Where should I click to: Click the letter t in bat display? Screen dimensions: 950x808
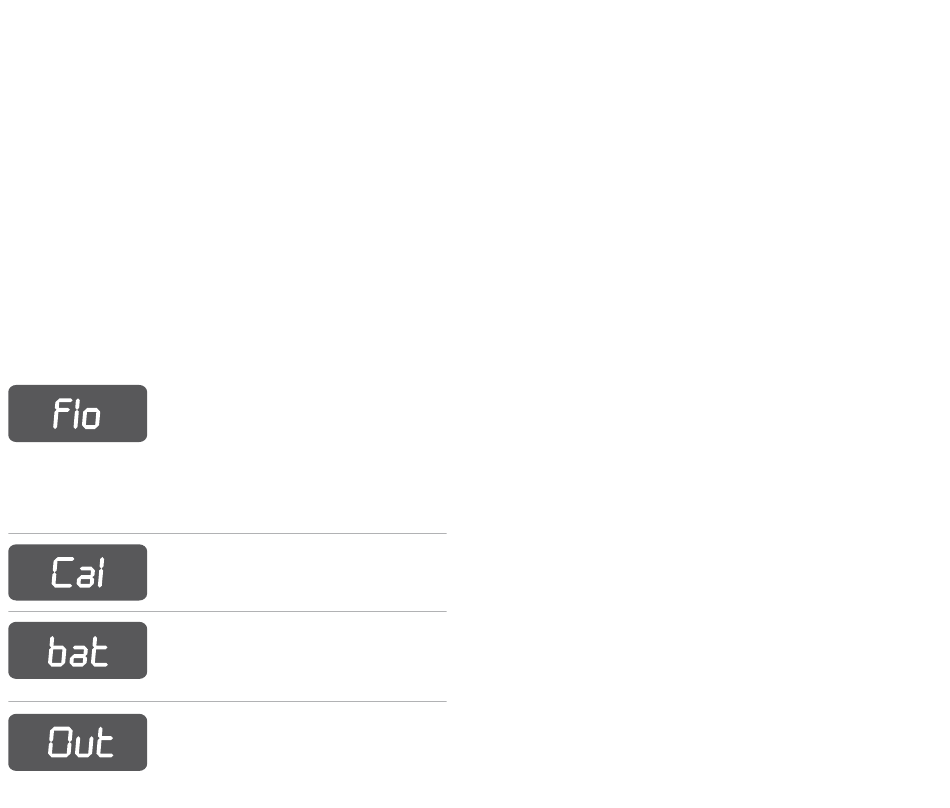pyautogui.click(x=99, y=652)
